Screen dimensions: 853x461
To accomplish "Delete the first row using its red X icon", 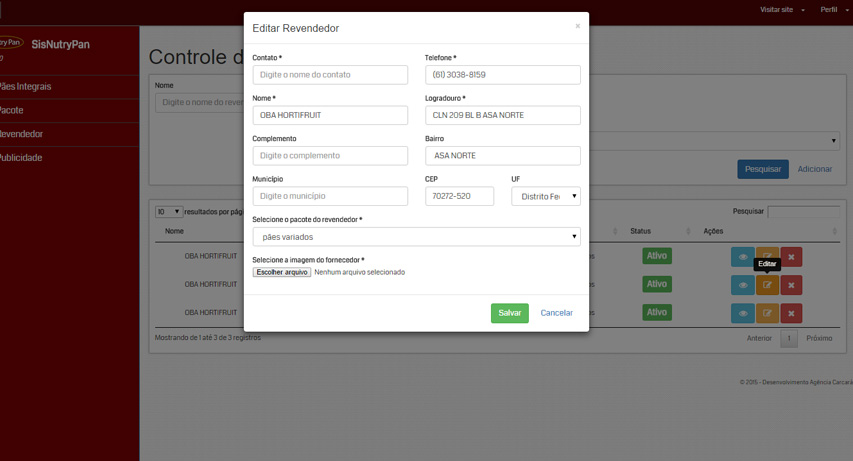I will (x=791, y=257).
